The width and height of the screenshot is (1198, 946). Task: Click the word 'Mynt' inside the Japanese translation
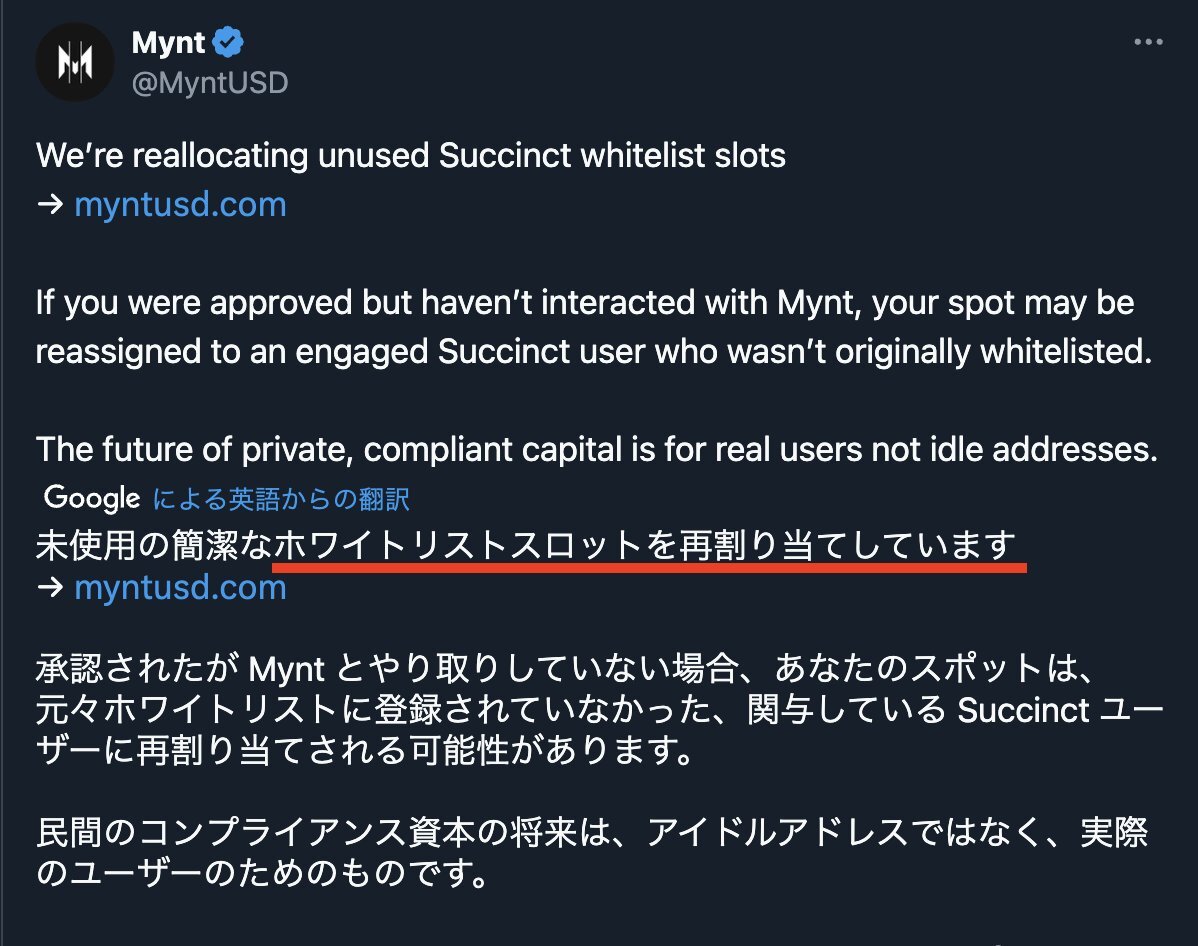[x=287, y=670]
